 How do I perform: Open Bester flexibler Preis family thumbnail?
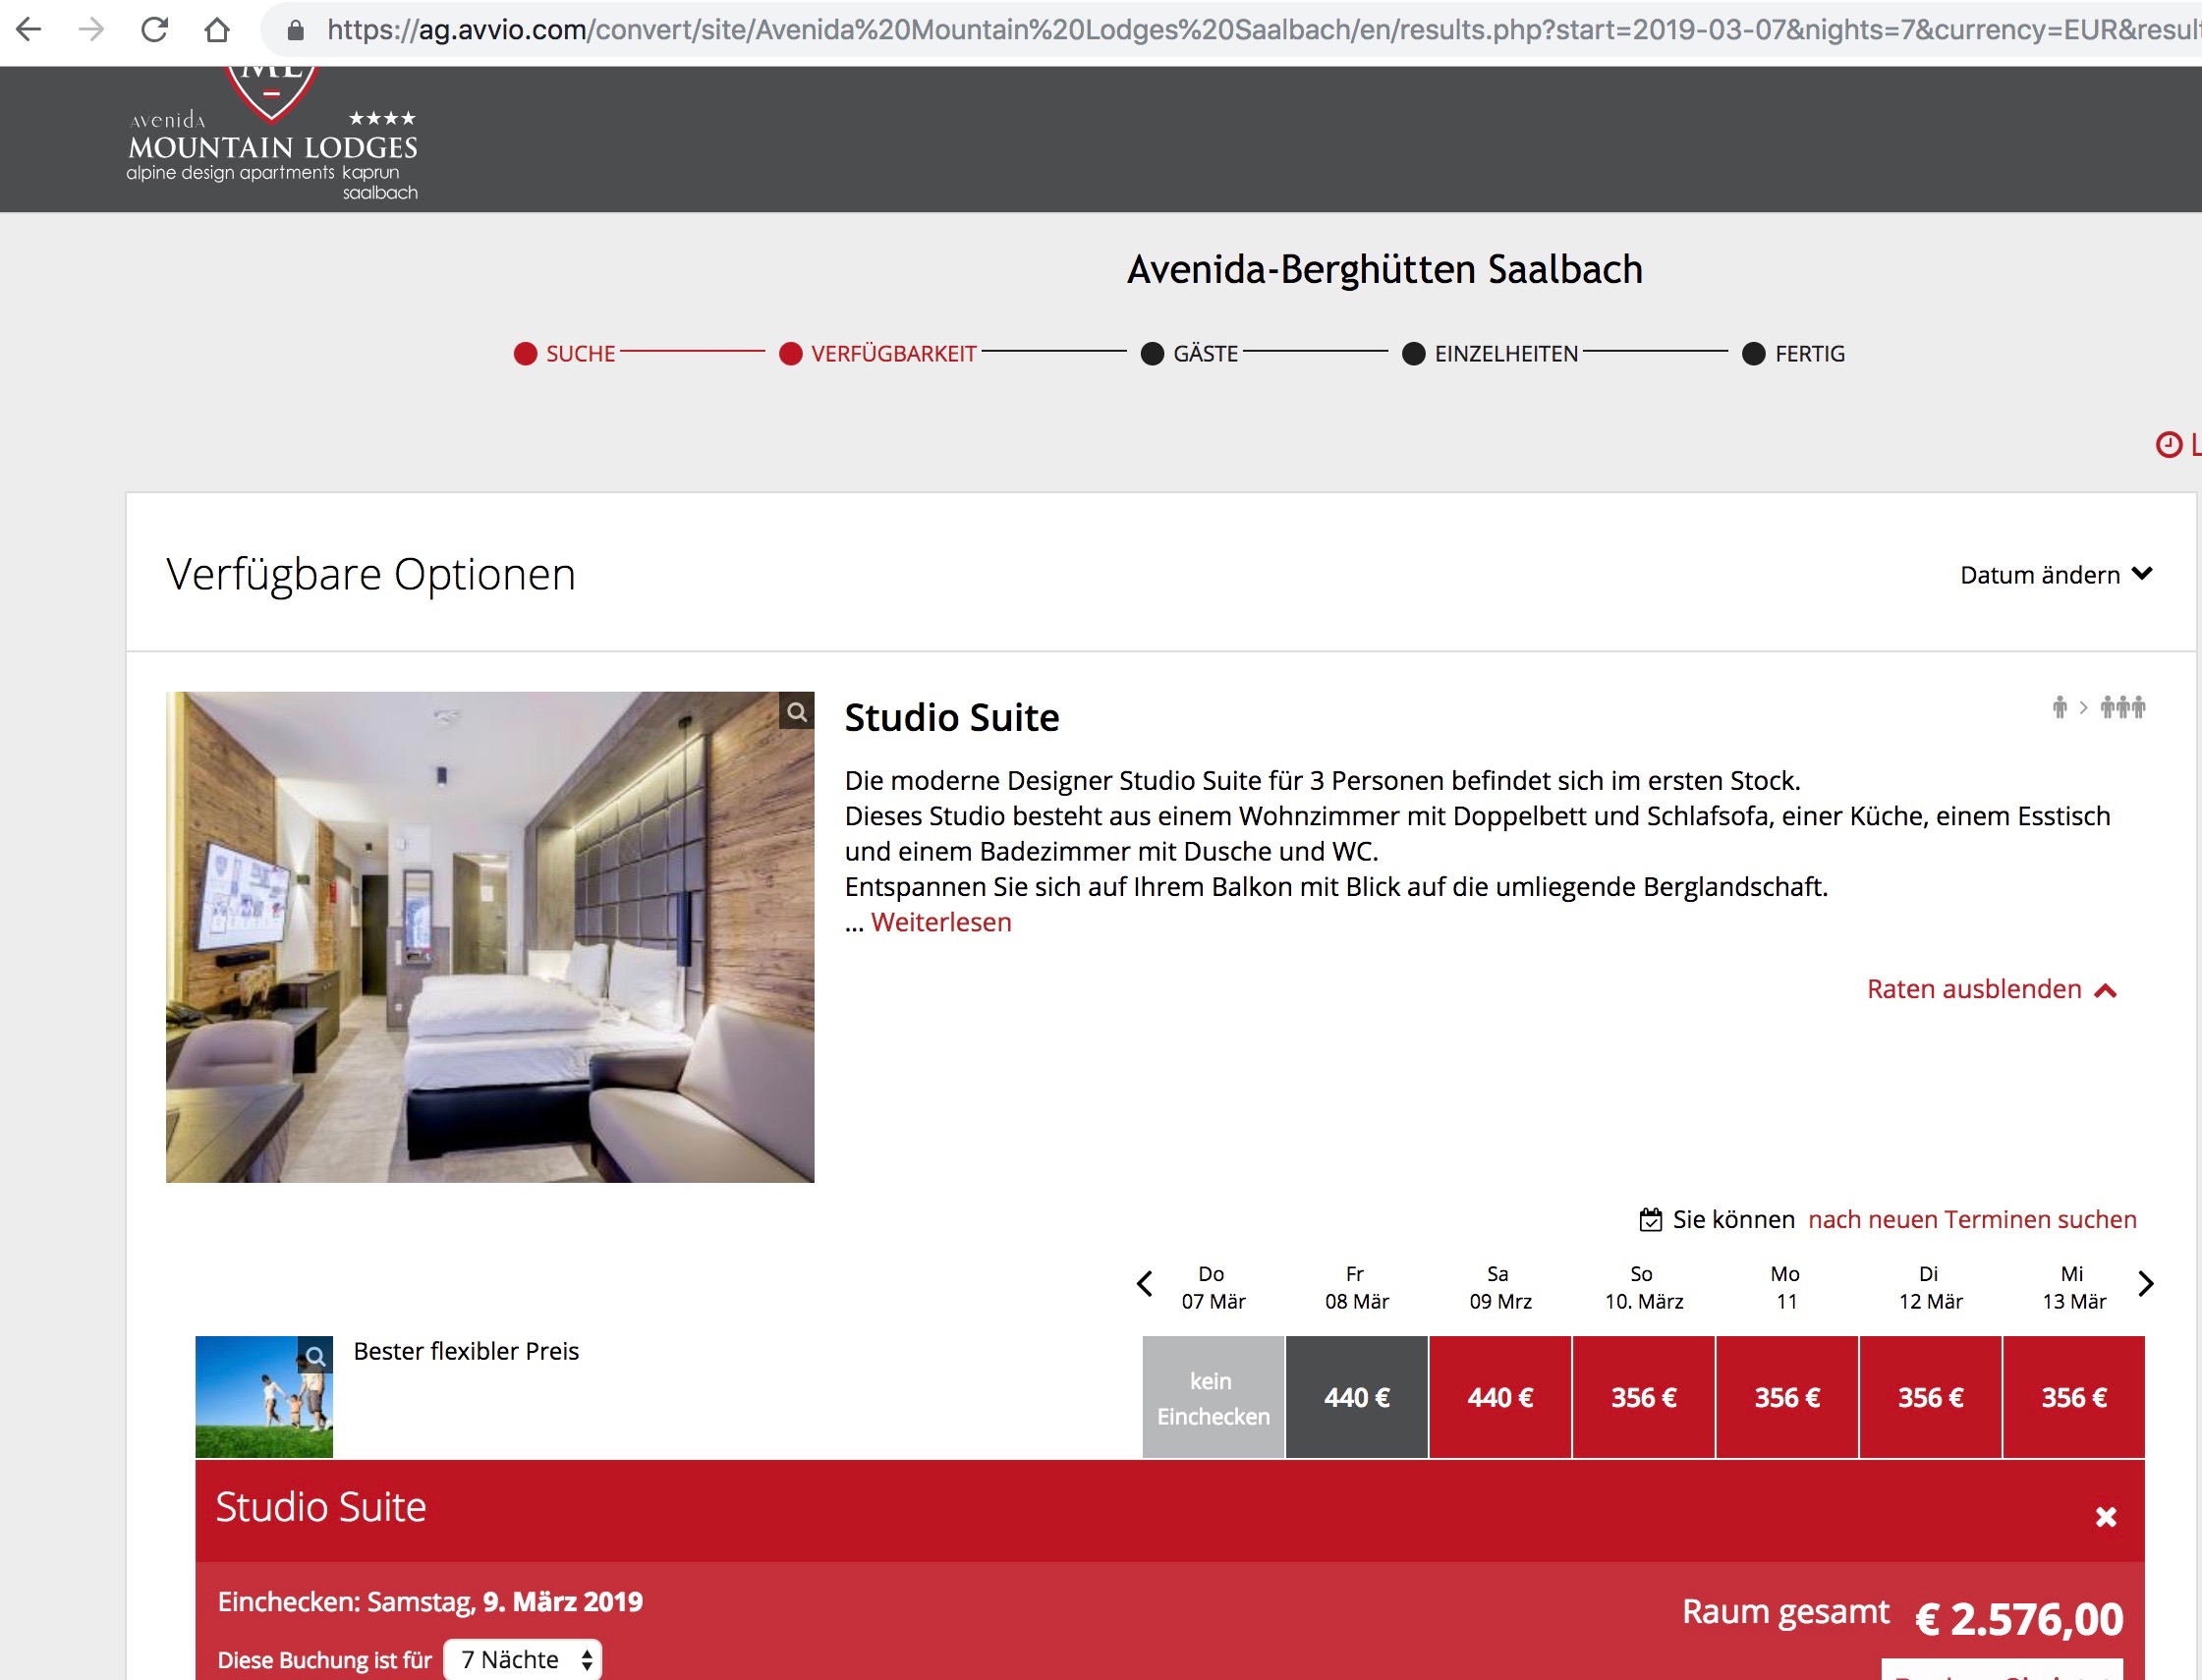coord(264,1397)
